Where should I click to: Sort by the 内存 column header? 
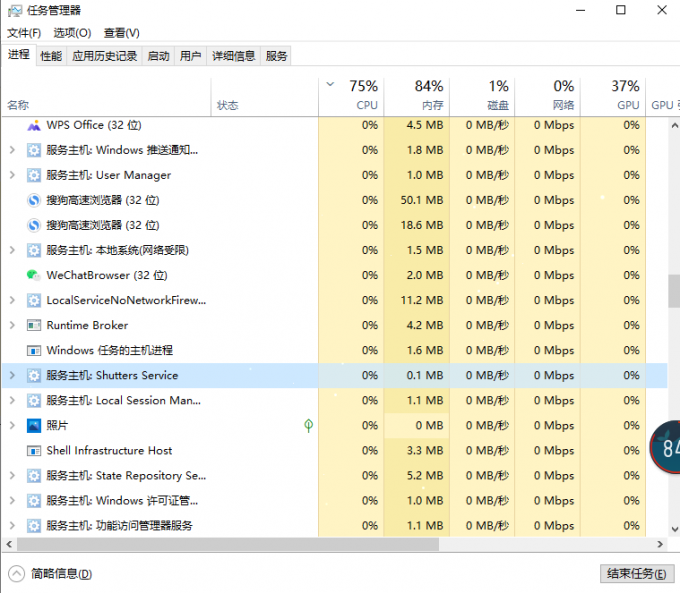(x=417, y=96)
